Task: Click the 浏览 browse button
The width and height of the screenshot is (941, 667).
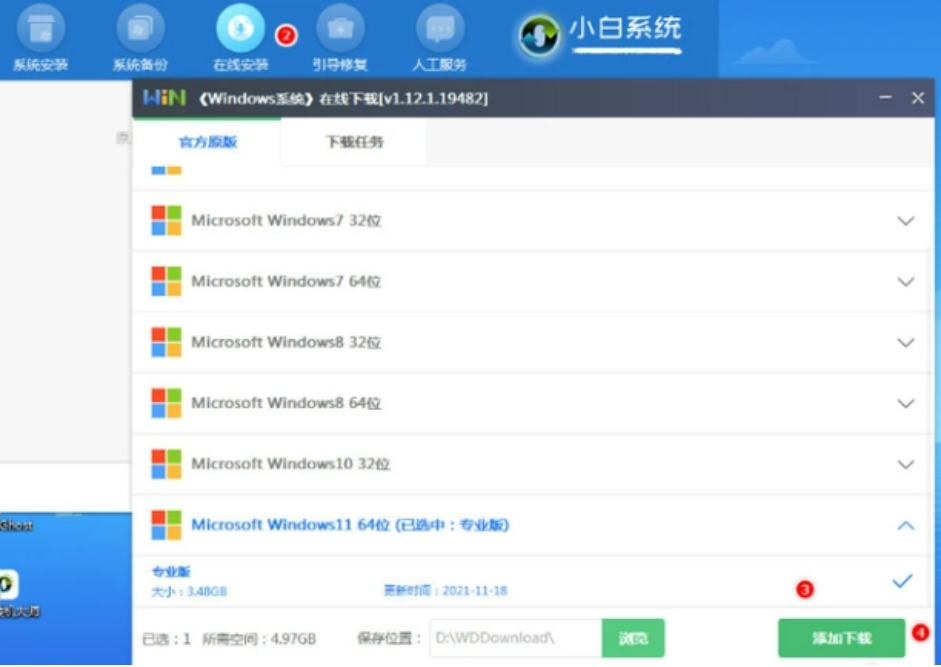Action: click(633, 638)
